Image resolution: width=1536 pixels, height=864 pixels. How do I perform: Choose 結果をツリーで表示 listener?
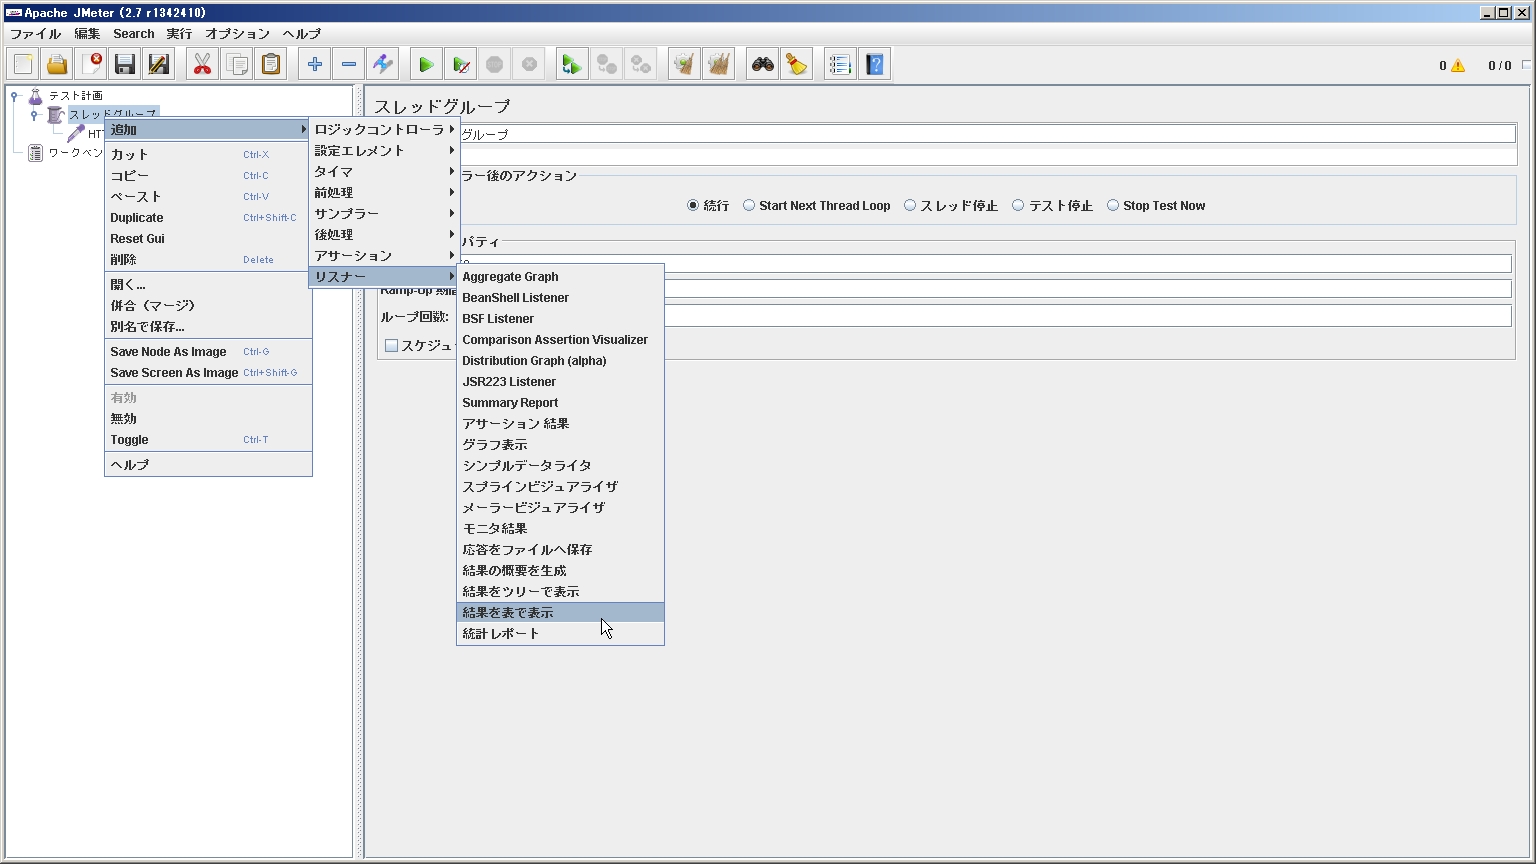560,592
